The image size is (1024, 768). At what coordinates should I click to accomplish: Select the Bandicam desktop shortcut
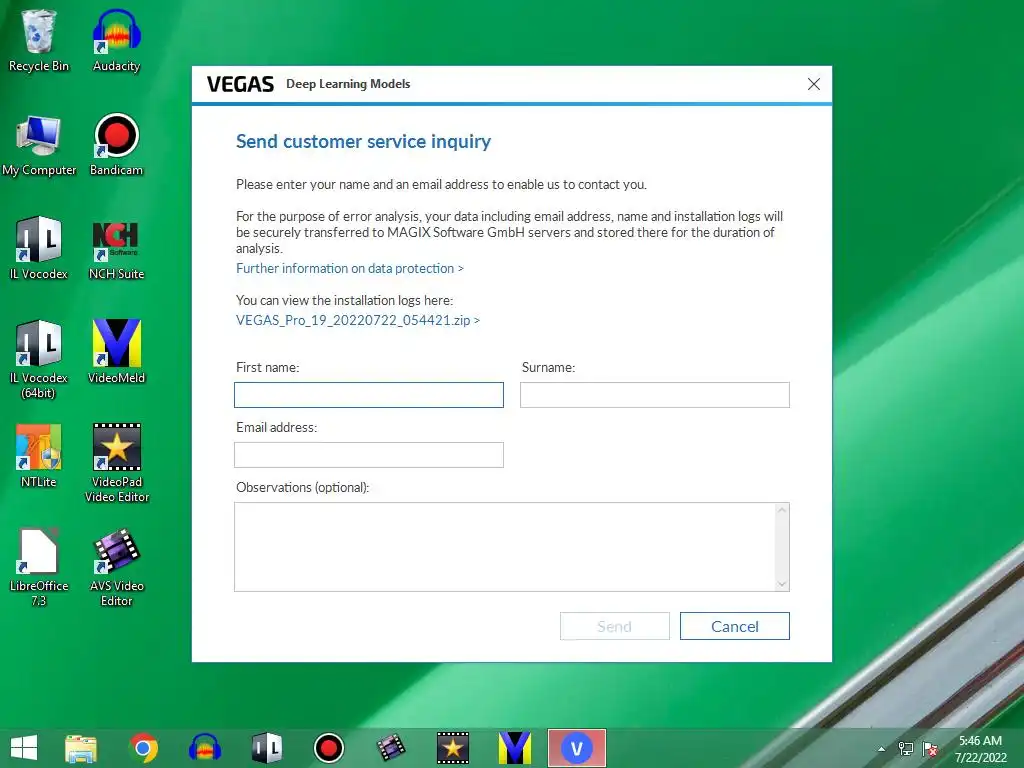click(116, 146)
